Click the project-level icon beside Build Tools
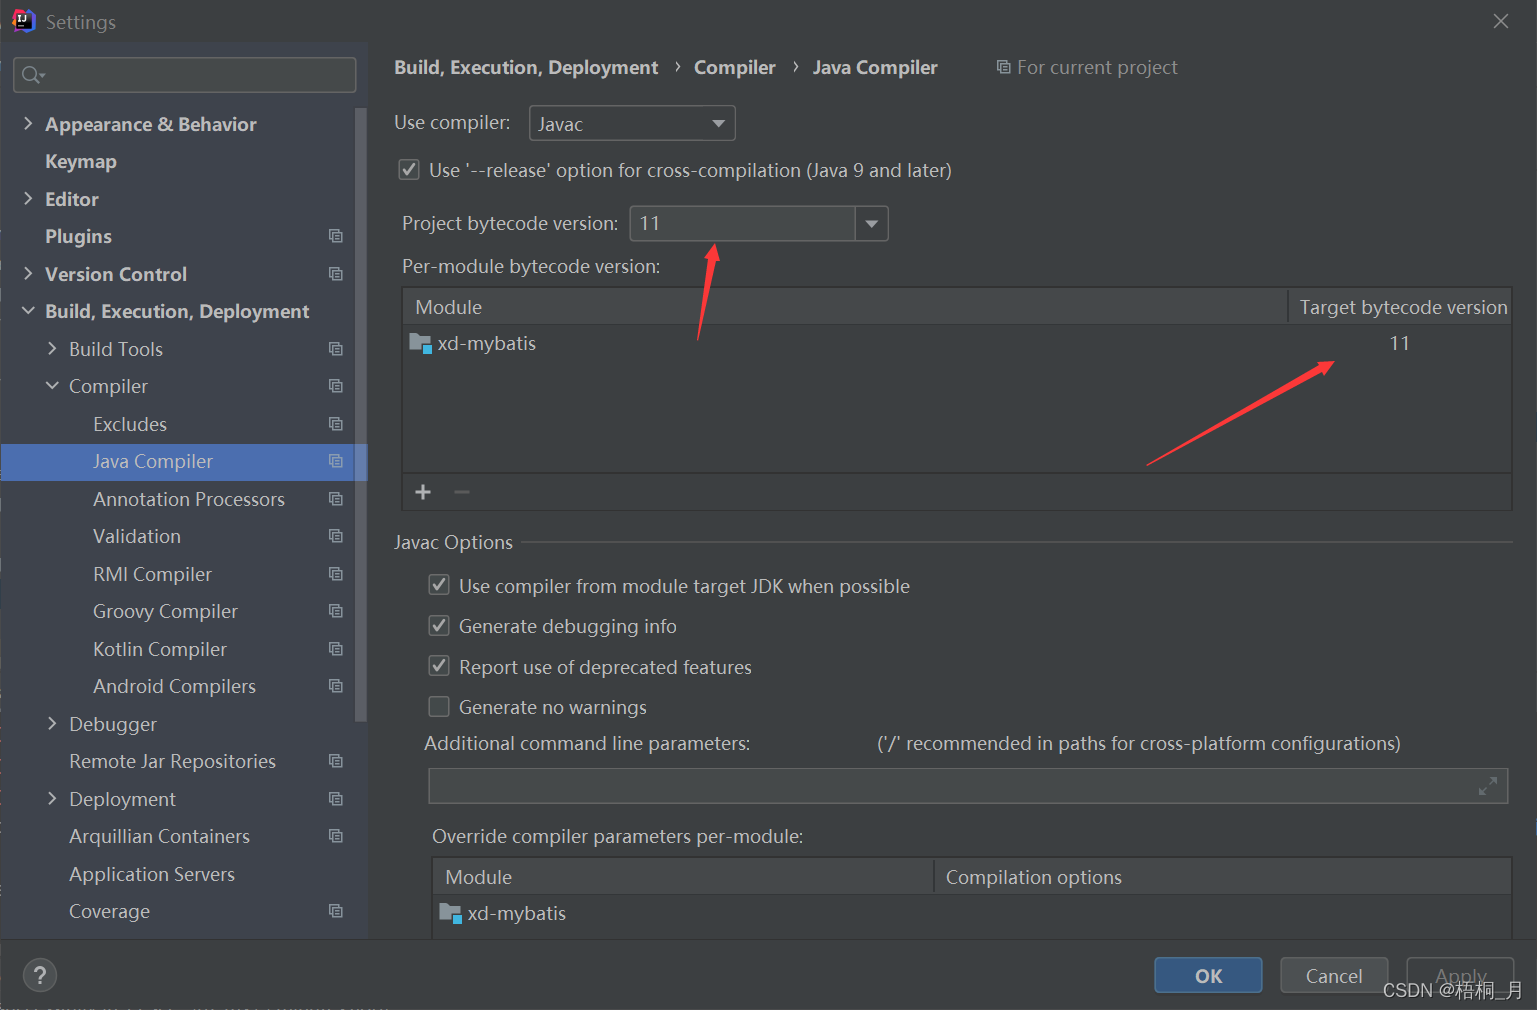 tap(336, 349)
